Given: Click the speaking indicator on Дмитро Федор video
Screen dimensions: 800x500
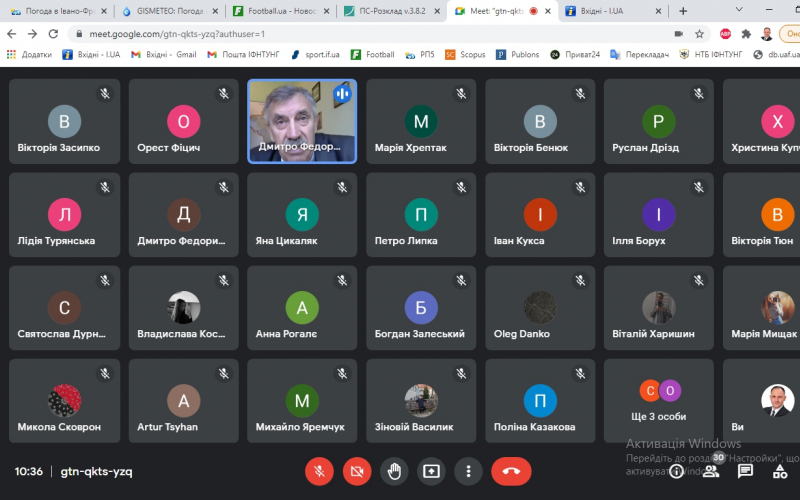Looking at the screenshot, I should (342, 93).
